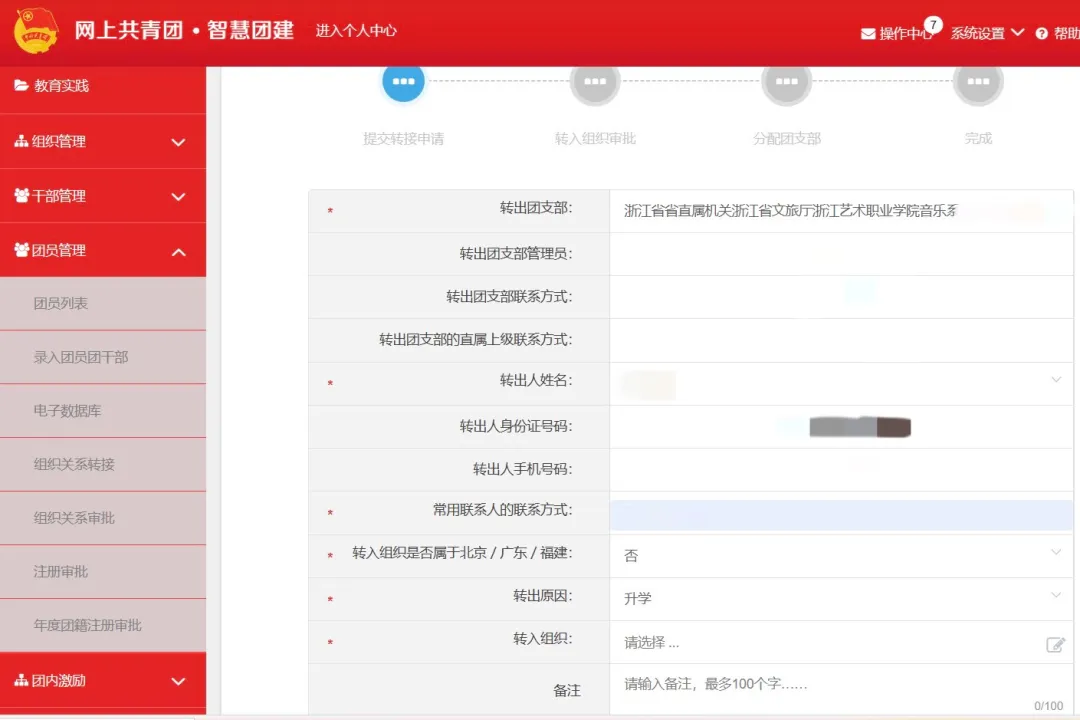
Task: Click the 分配团支部 step circle
Action: tap(786, 82)
